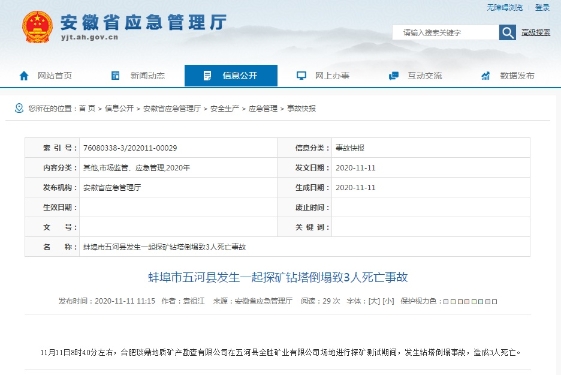
Task: Click the 阅读 29 次 read count
Action: point(320,301)
